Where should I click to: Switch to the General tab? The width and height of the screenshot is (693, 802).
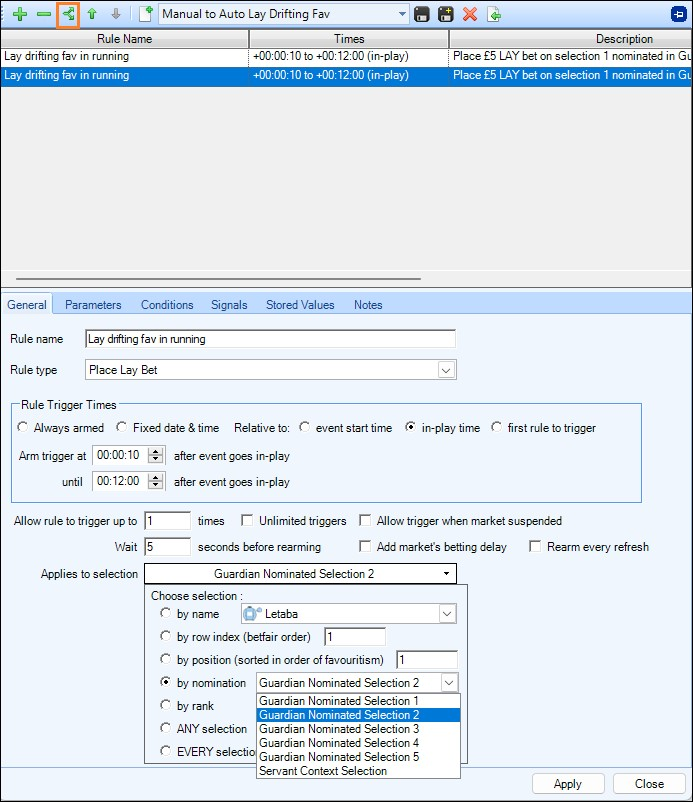(27, 305)
